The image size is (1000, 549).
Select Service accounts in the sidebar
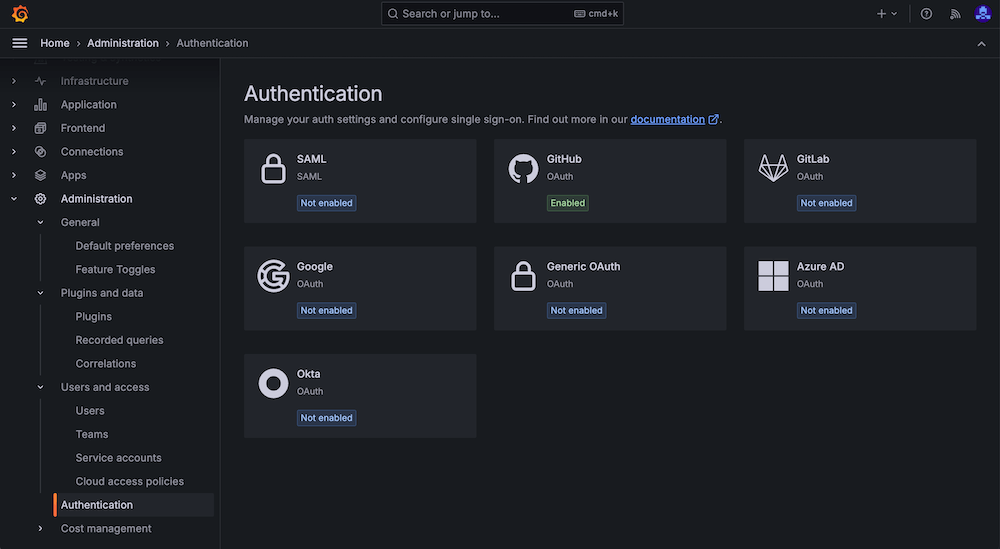pos(118,458)
